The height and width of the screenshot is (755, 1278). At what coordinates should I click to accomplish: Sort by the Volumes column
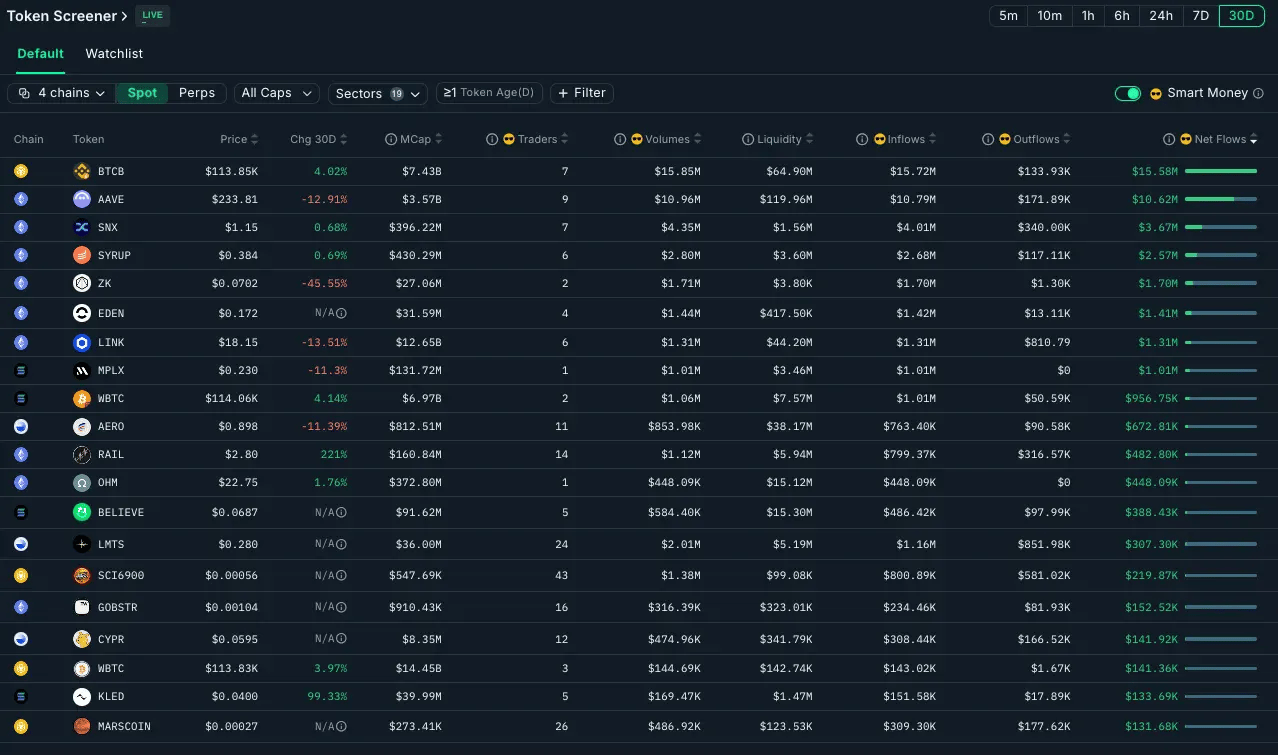[x=673, y=139]
